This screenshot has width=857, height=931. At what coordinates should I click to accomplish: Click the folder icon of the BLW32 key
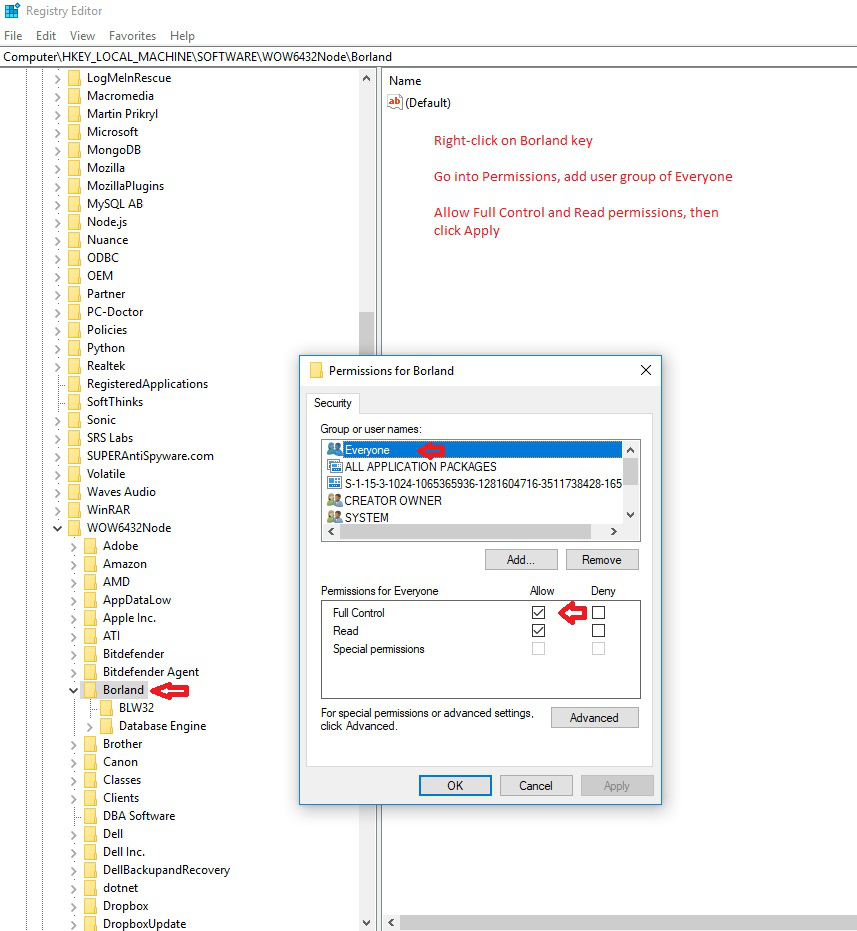pos(106,708)
